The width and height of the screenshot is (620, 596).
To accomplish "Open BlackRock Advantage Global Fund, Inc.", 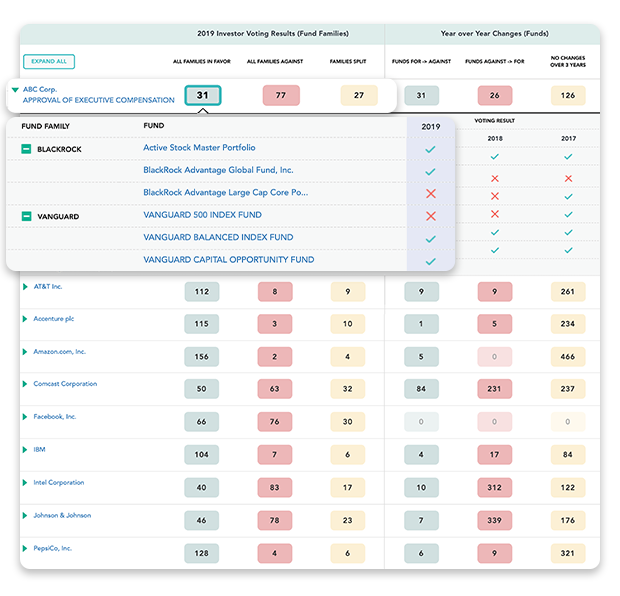I will click(218, 170).
